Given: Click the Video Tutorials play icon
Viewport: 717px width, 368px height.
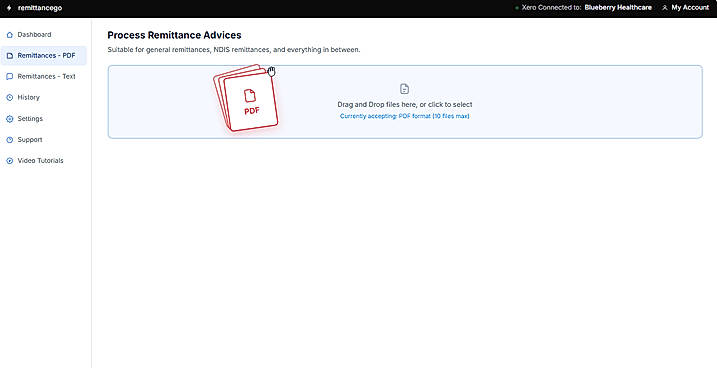Looking at the screenshot, I should click(x=10, y=161).
